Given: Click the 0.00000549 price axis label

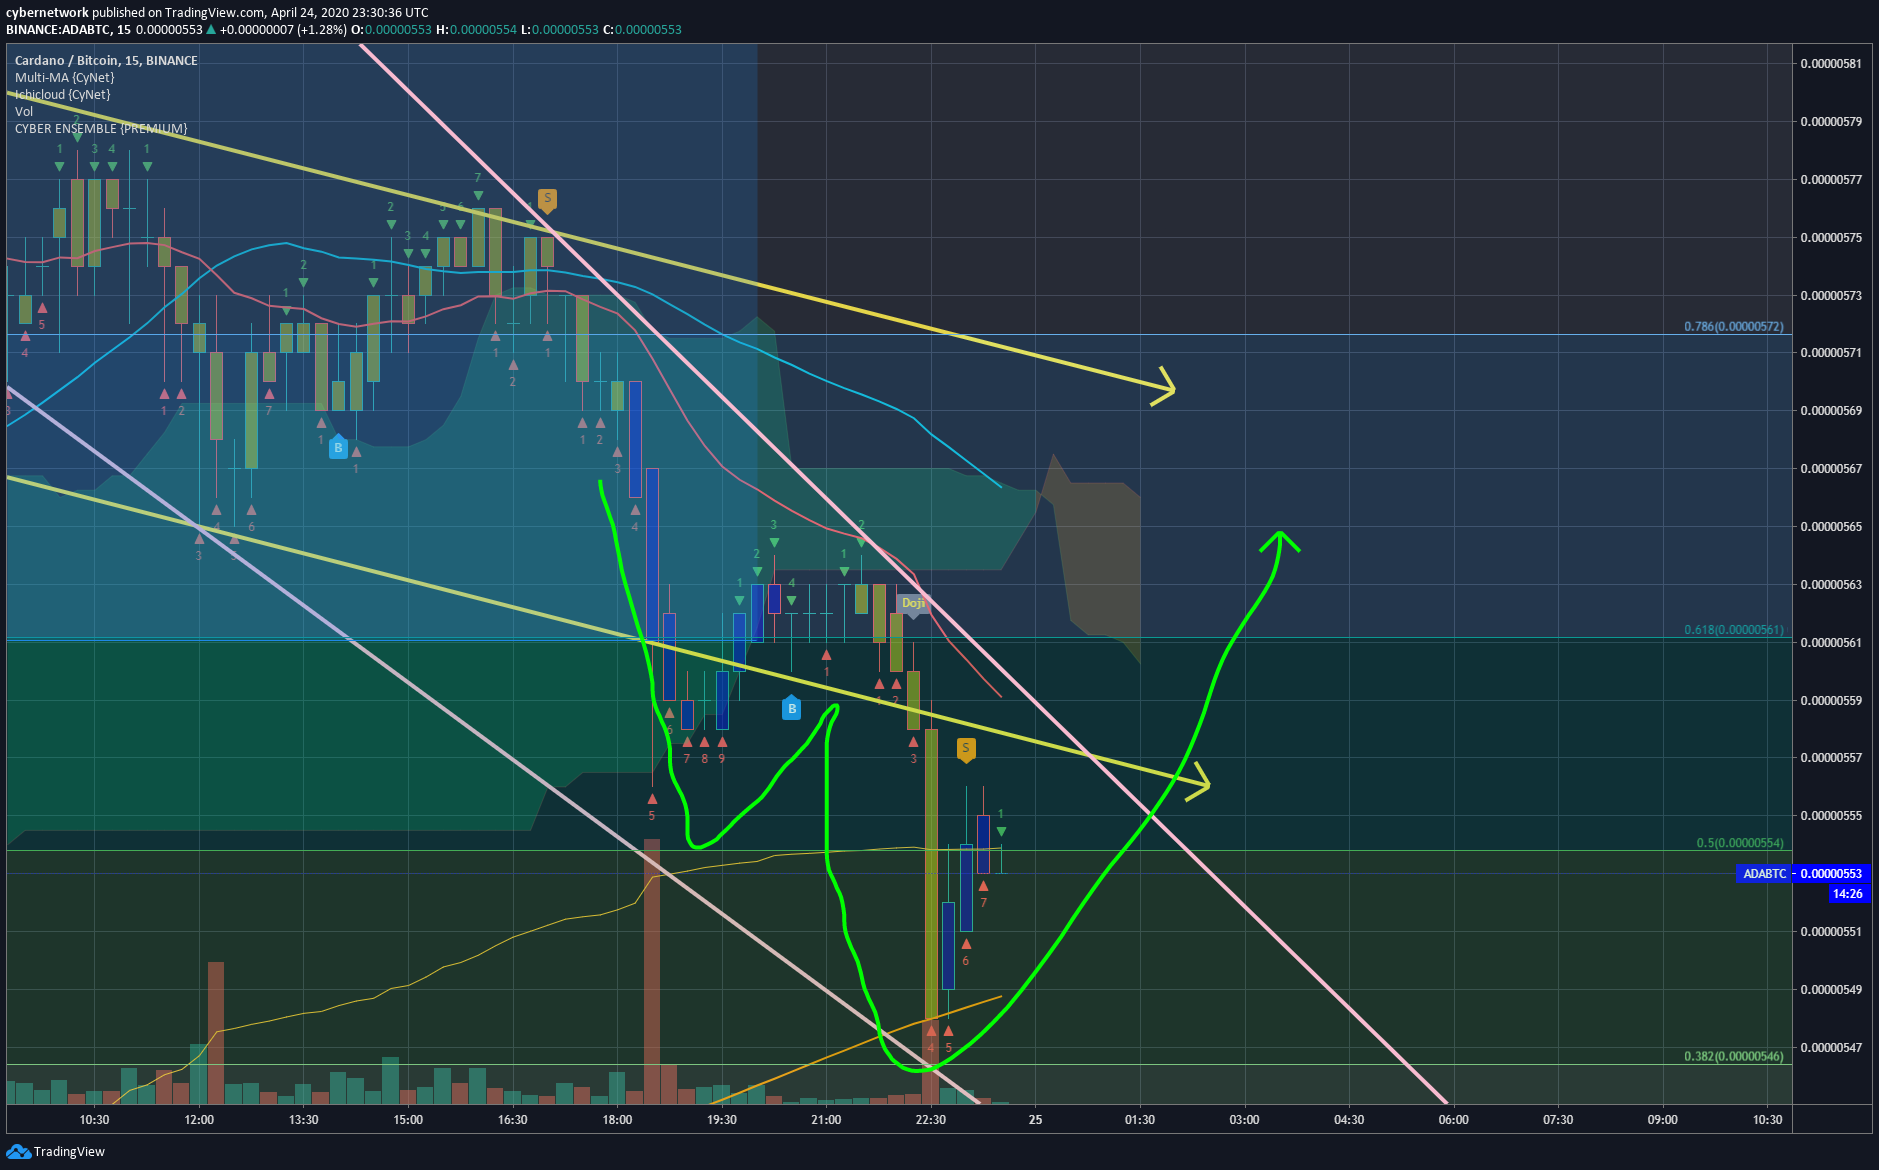Looking at the screenshot, I should (1831, 990).
